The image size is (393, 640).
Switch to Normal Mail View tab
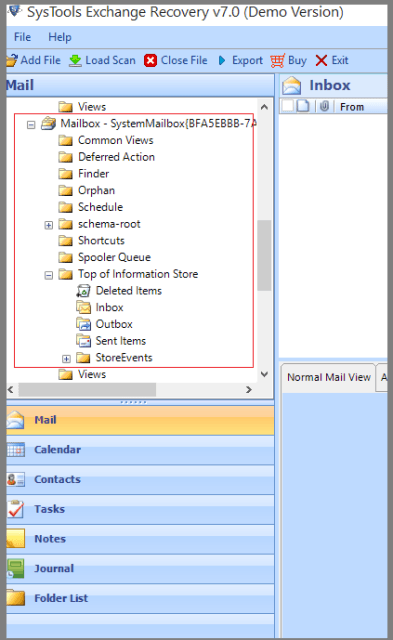(x=329, y=377)
